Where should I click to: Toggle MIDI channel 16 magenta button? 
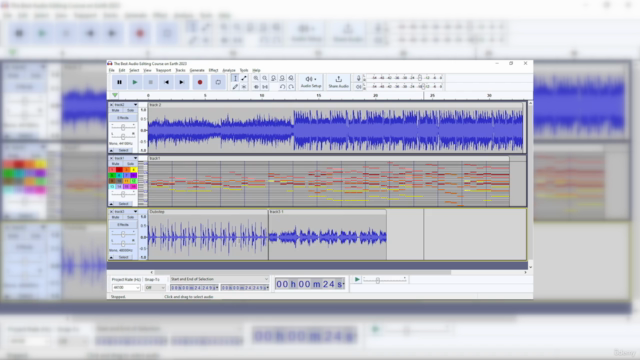click(133, 187)
